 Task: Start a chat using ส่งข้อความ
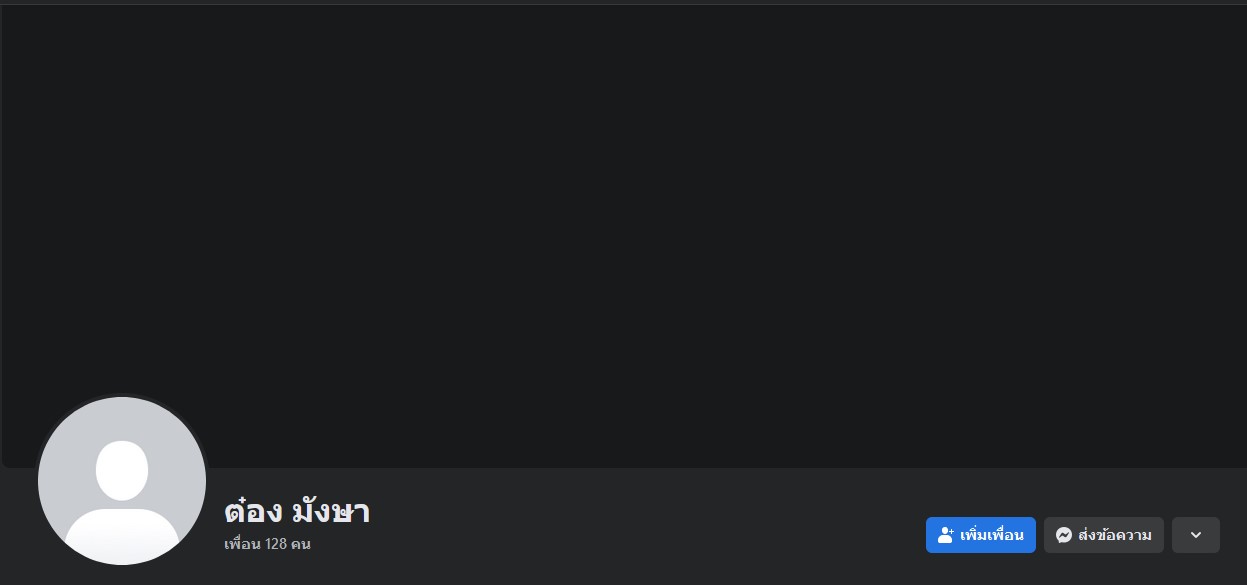(1104, 535)
